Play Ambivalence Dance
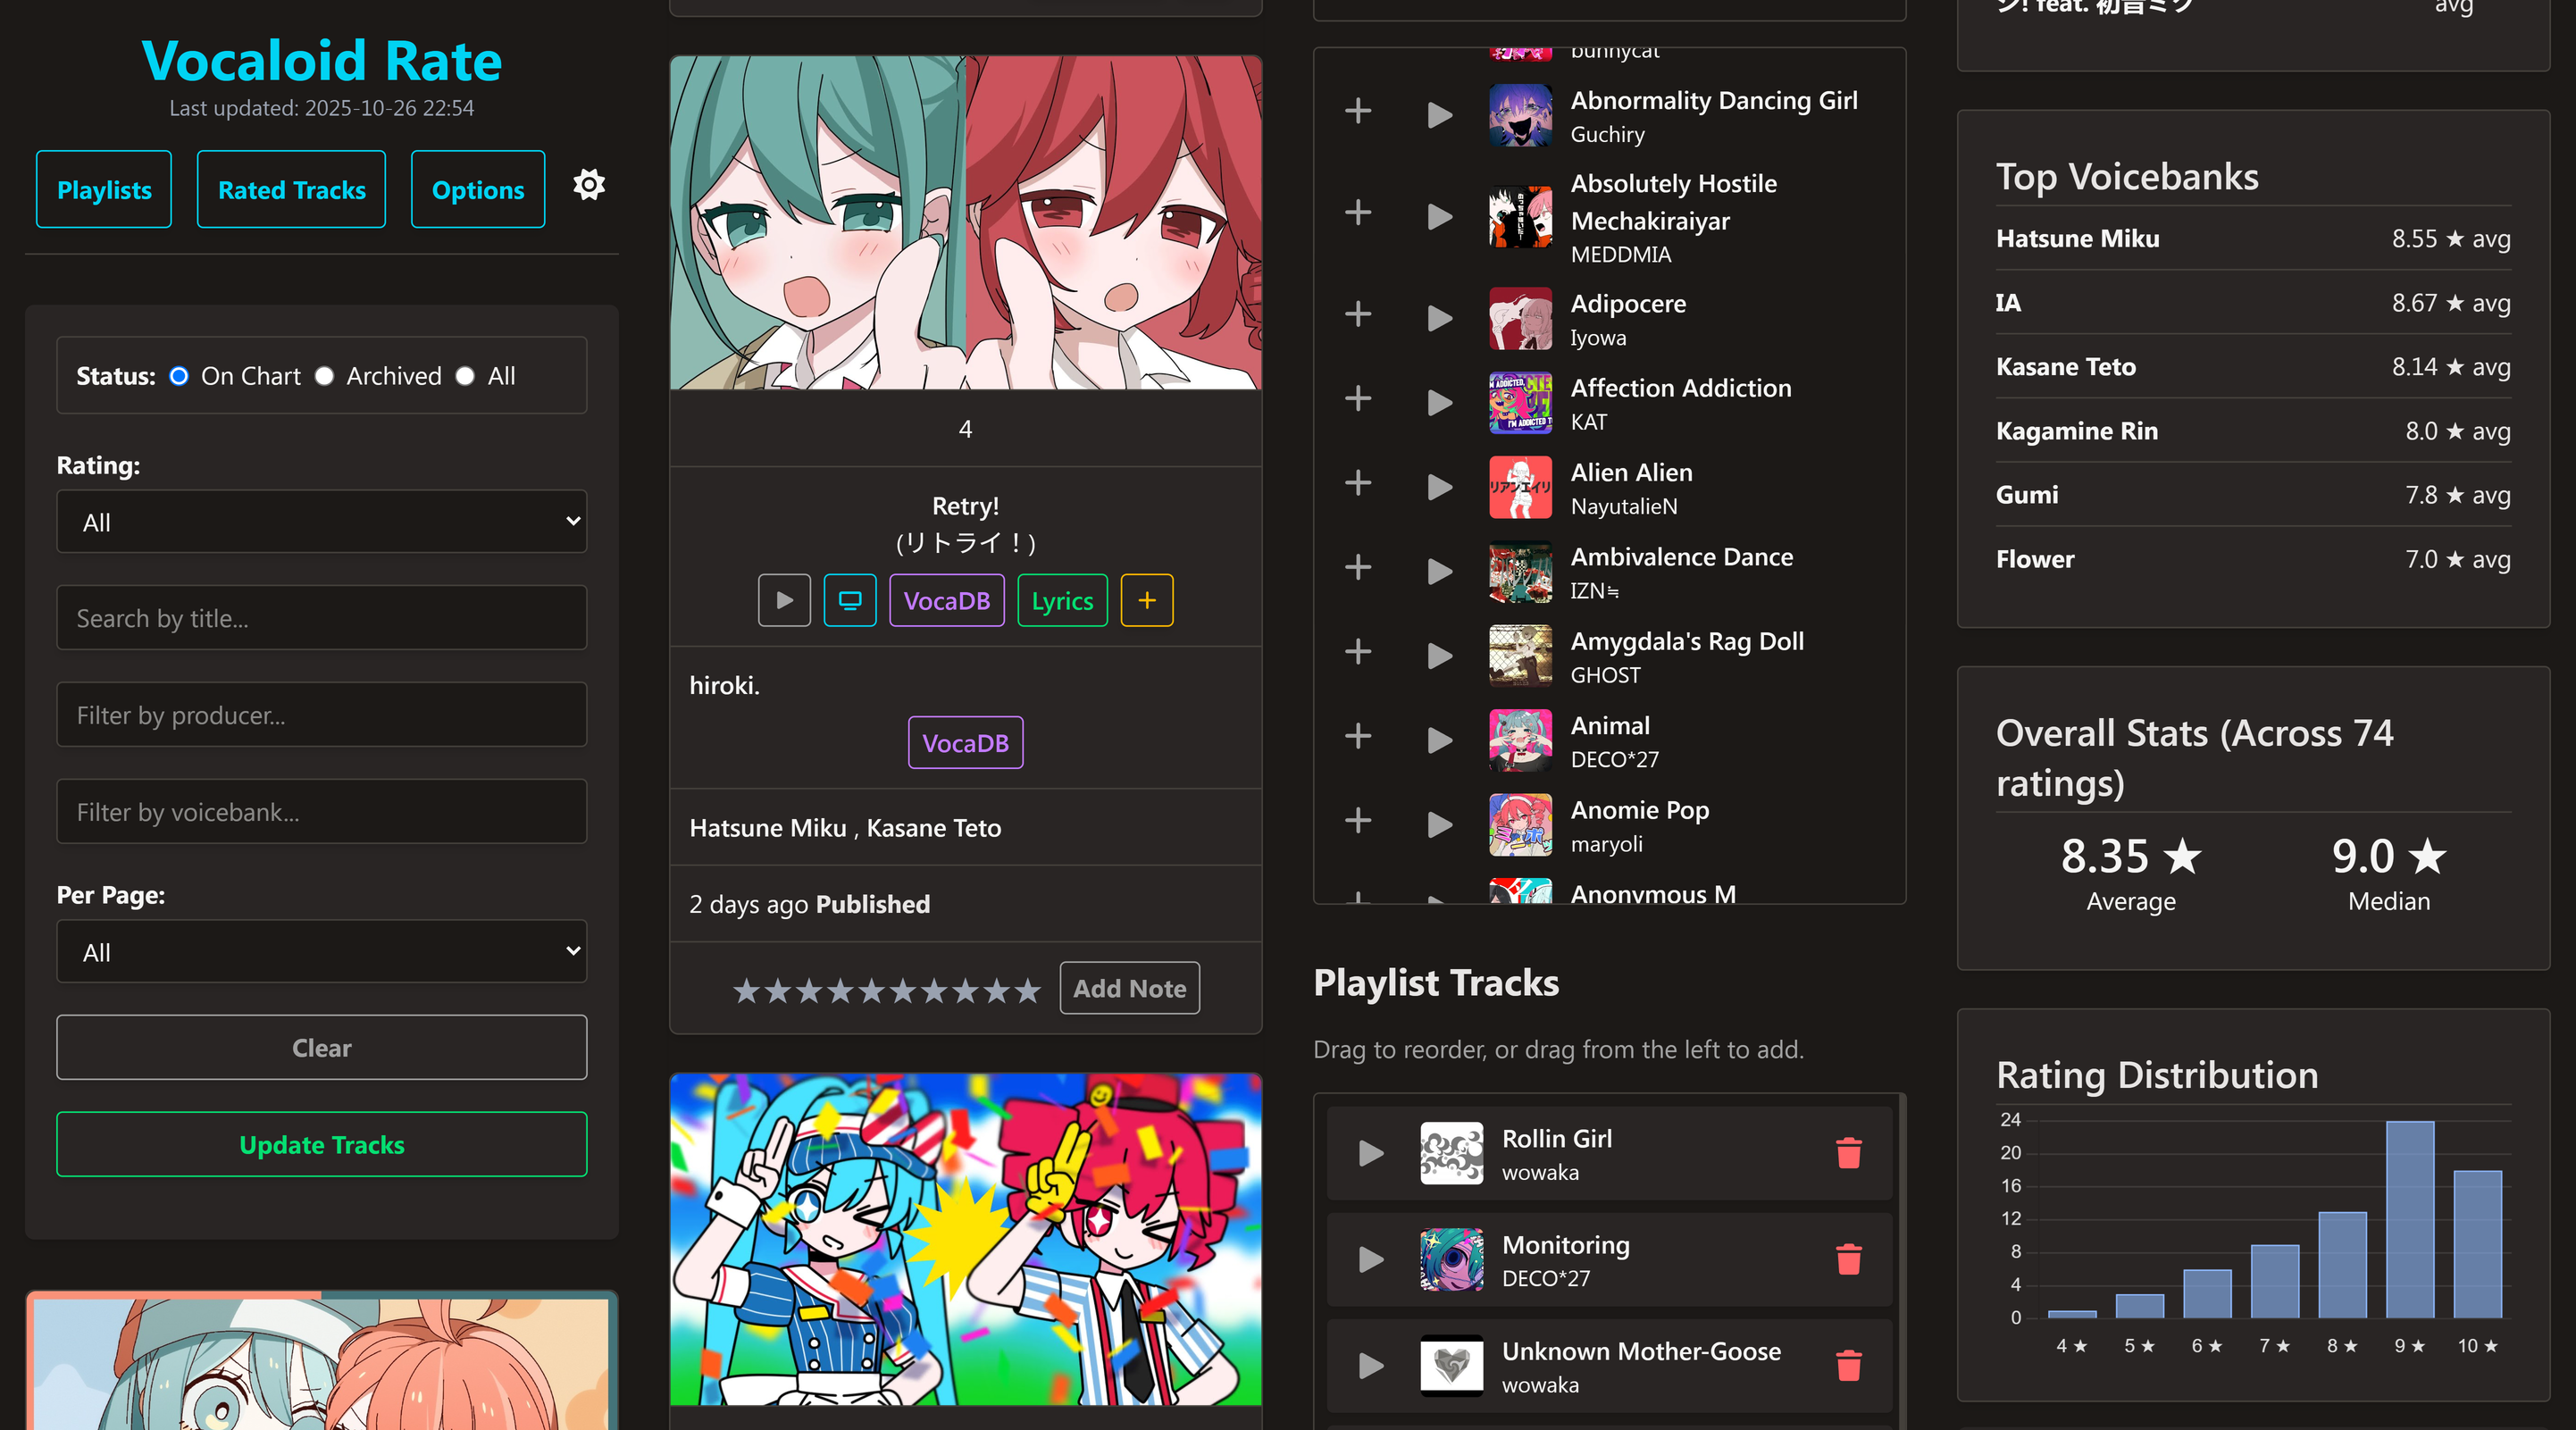2576x1430 pixels. click(x=1439, y=571)
